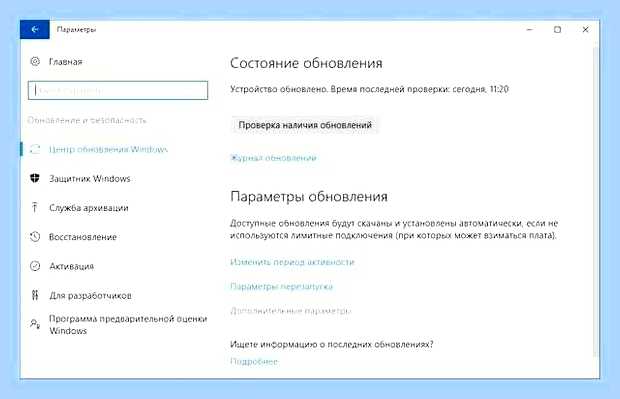The image size is (620, 399).
Task: Go back using the blue arrow button
Action: 35,29
